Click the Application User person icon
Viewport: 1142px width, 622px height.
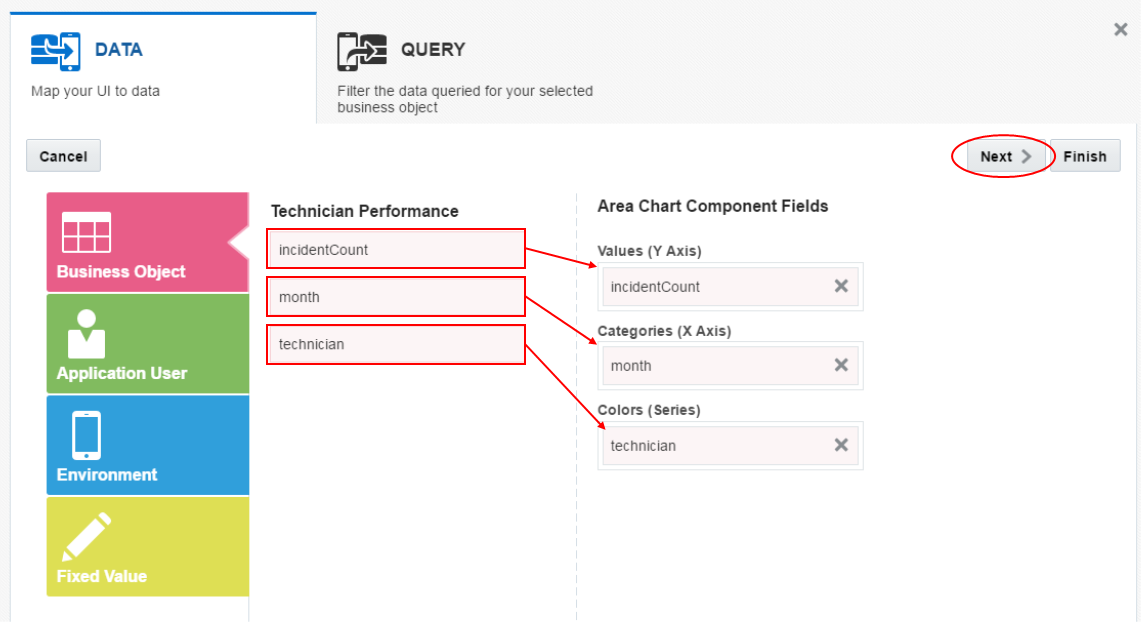click(86, 334)
